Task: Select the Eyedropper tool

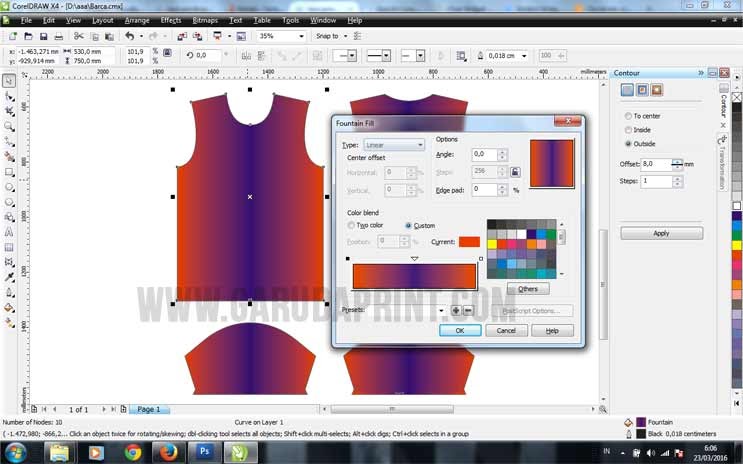Action: pos(9,277)
